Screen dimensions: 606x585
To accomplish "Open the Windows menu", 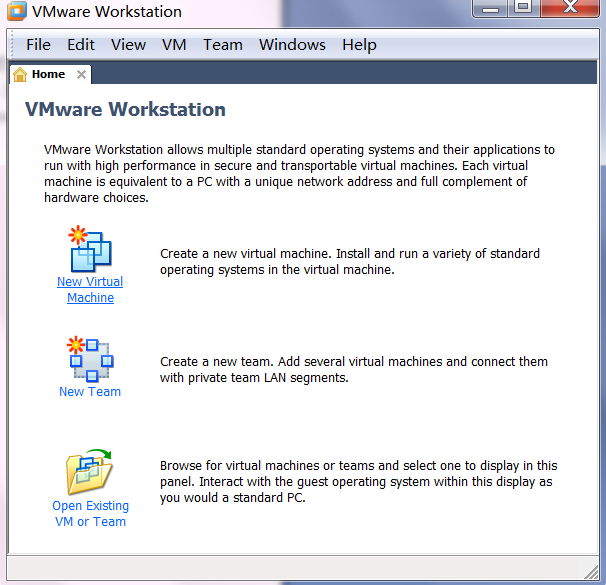I will click(292, 45).
